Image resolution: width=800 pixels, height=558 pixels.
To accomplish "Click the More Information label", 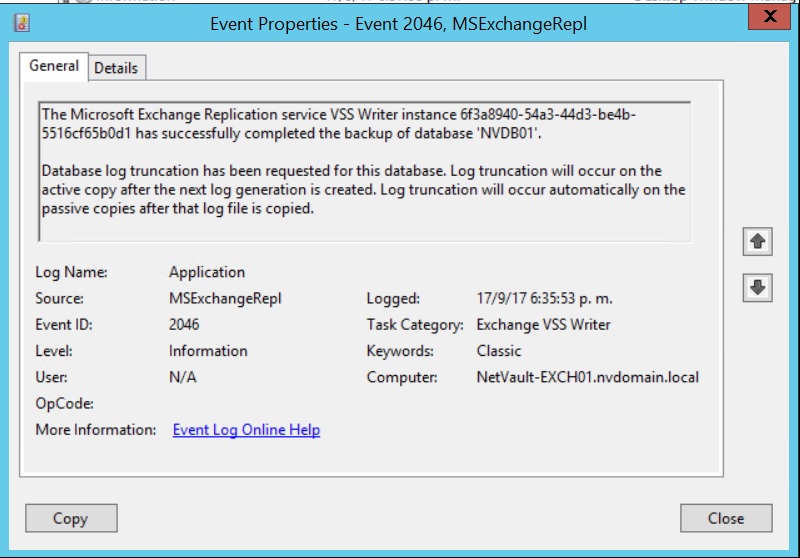I will (96, 430).
